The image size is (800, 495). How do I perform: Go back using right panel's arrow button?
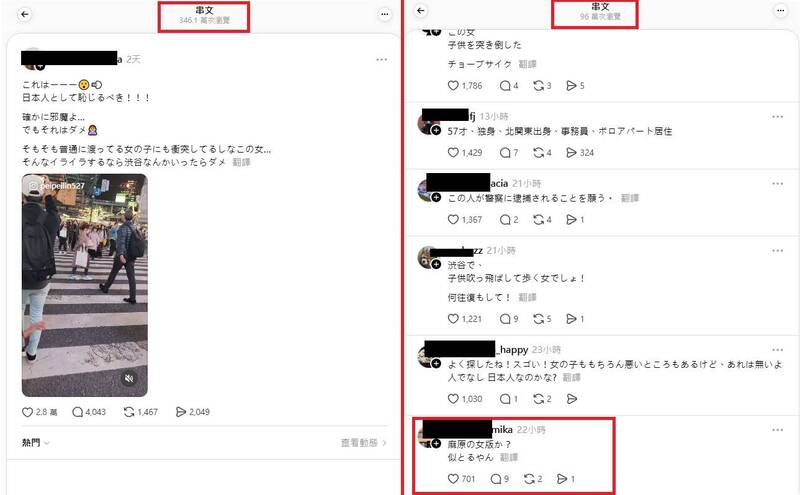click(420, 10)
